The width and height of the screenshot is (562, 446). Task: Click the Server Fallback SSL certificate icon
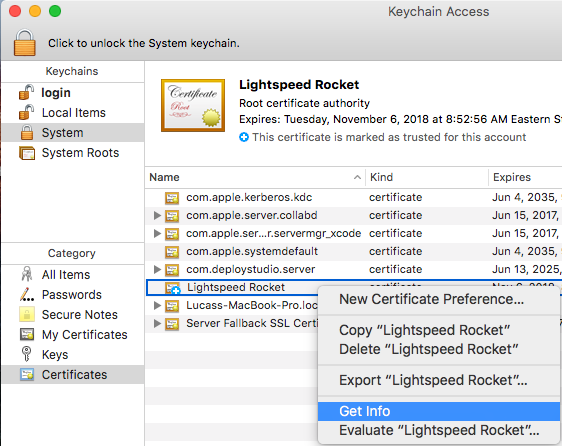pyautogui.click(x=172, y=324)
